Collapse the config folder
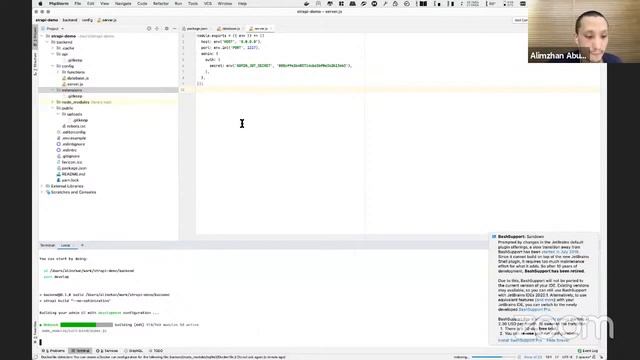The image size is (640, 360). pos(53,66)
